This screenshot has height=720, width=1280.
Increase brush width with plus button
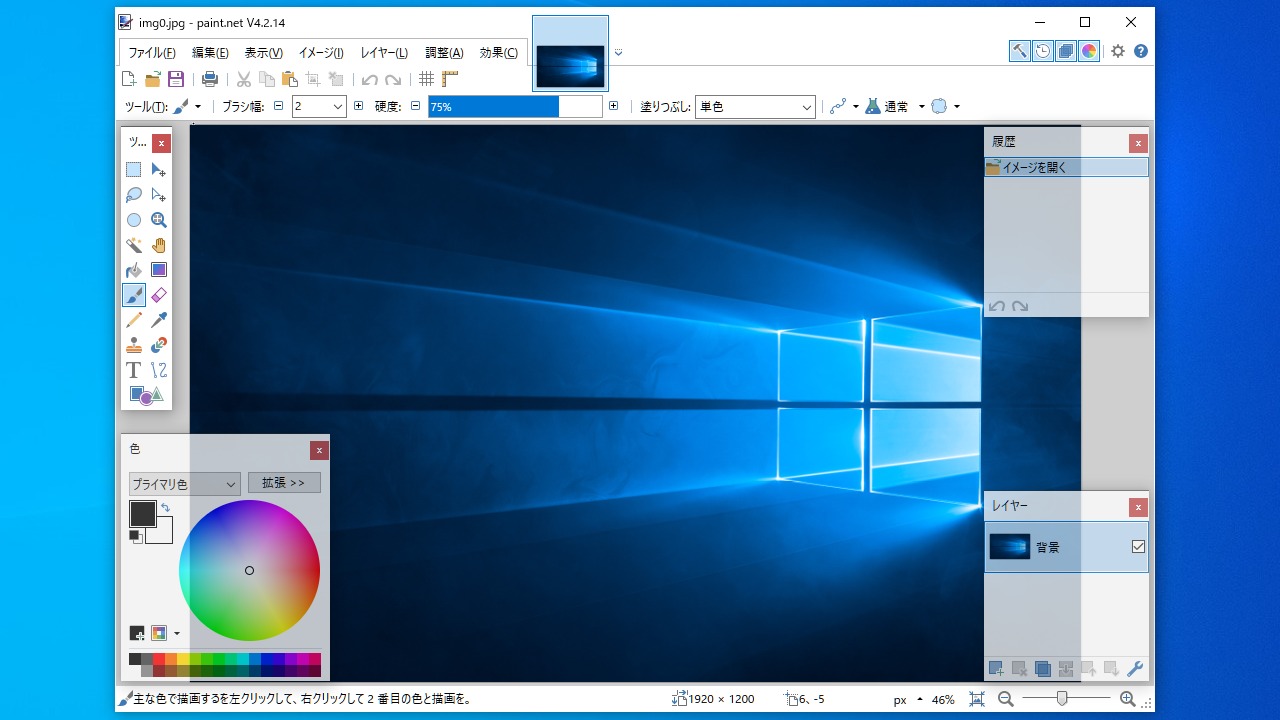tap(358, 106)
